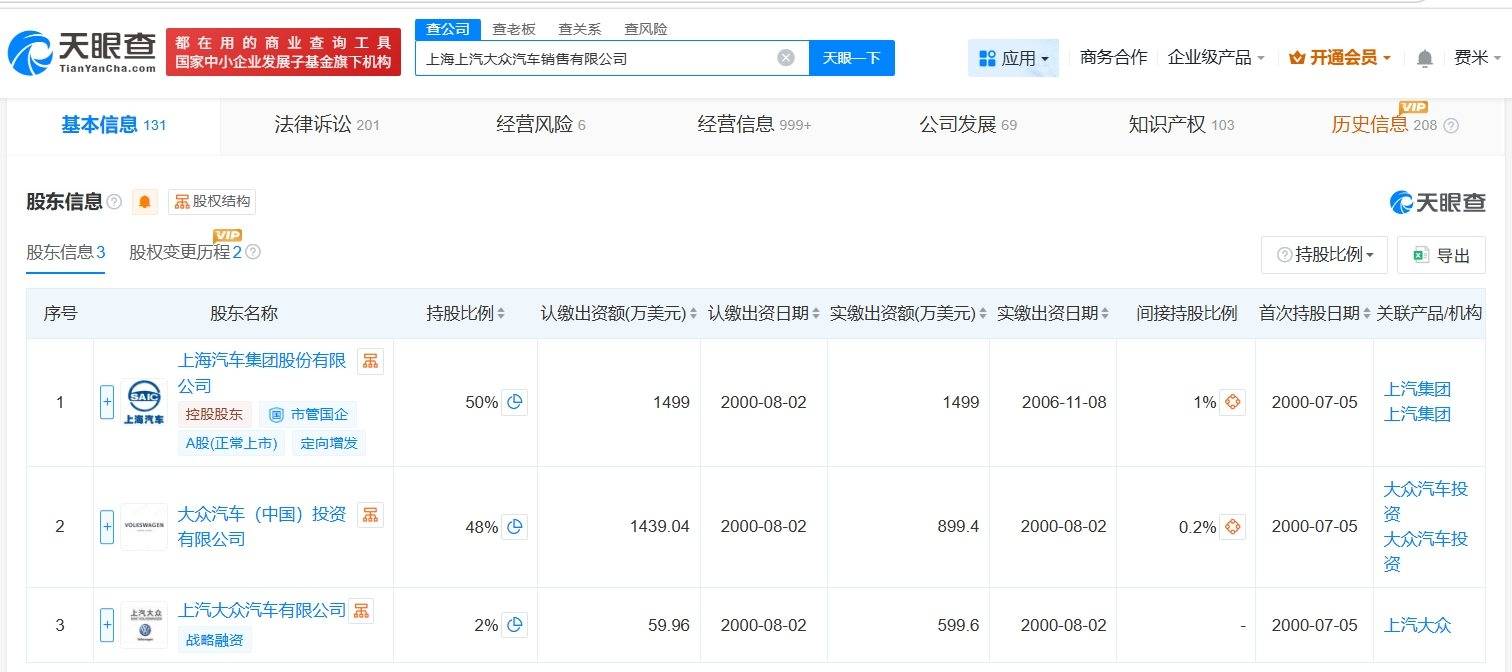
Task: Open the 企业级产品 dropdown menu
Action: pos(1216,58)
